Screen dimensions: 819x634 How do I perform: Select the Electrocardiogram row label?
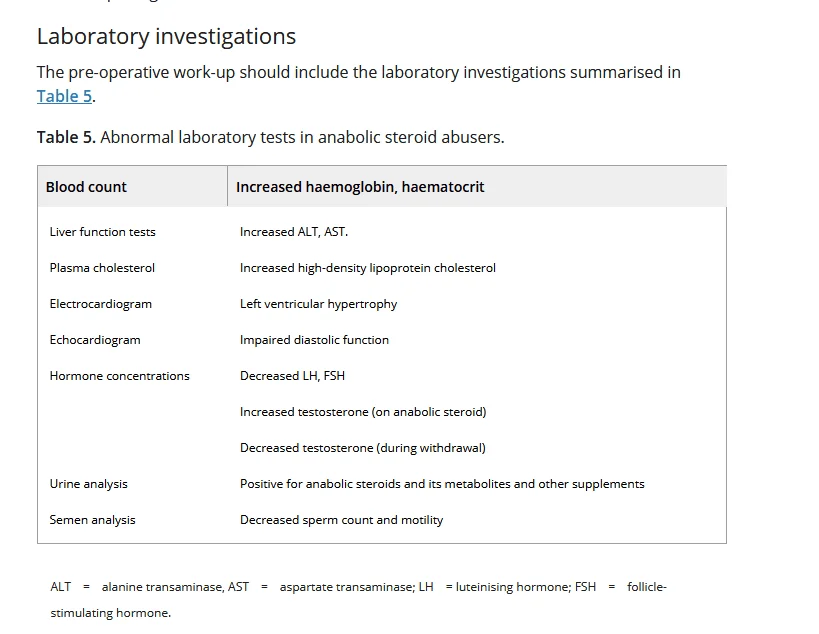click(100, 304)
